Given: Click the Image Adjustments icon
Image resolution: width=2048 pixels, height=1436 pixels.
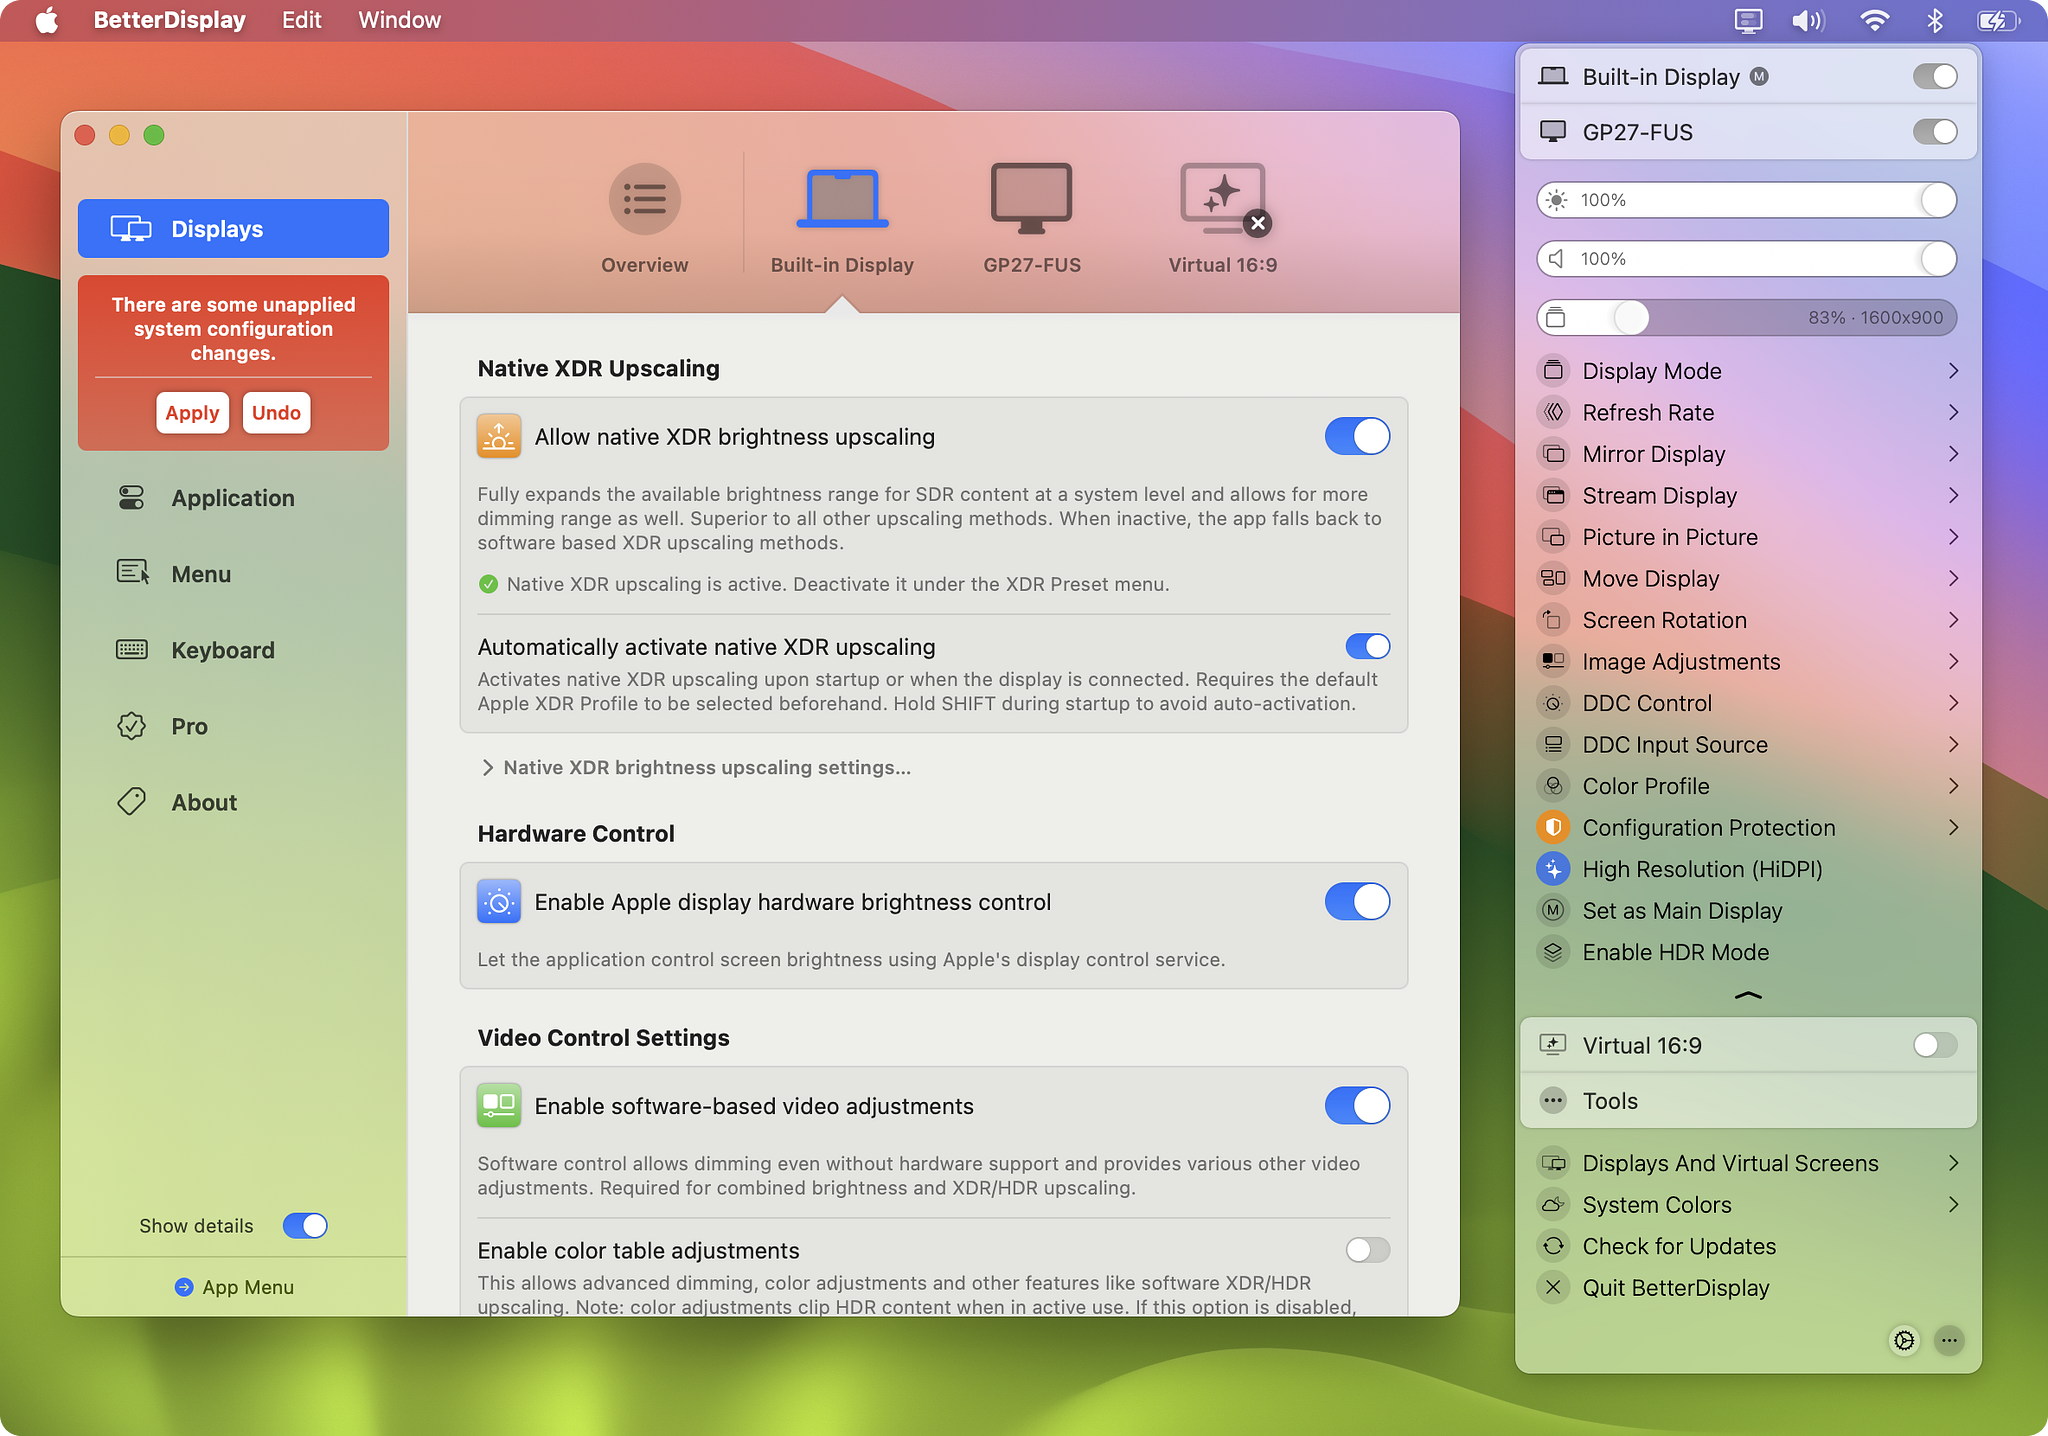Looking at the screenshot, I should click(1553, 661).
